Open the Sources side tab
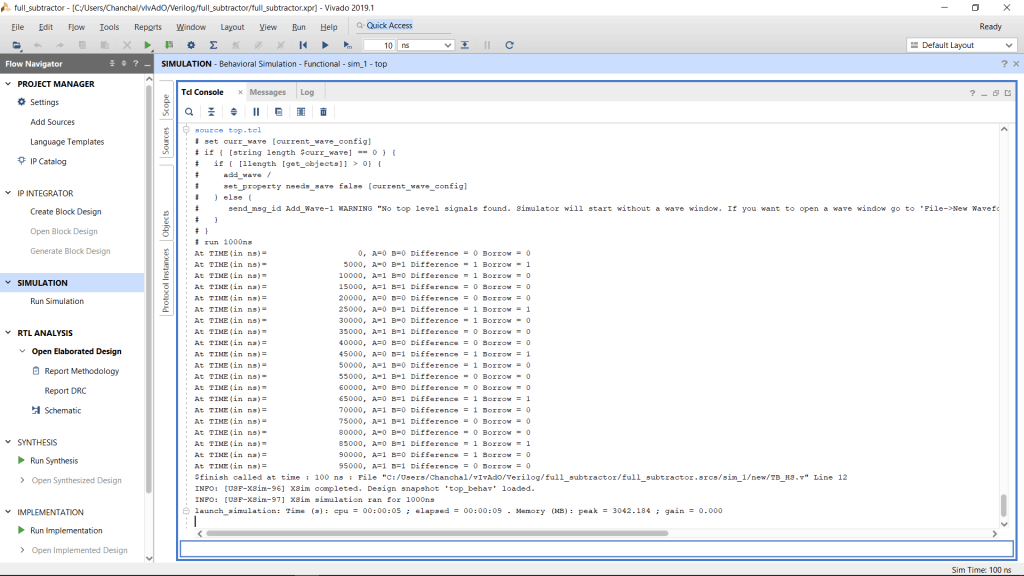This screenshot has width=1024, height=576. (166, 140)
